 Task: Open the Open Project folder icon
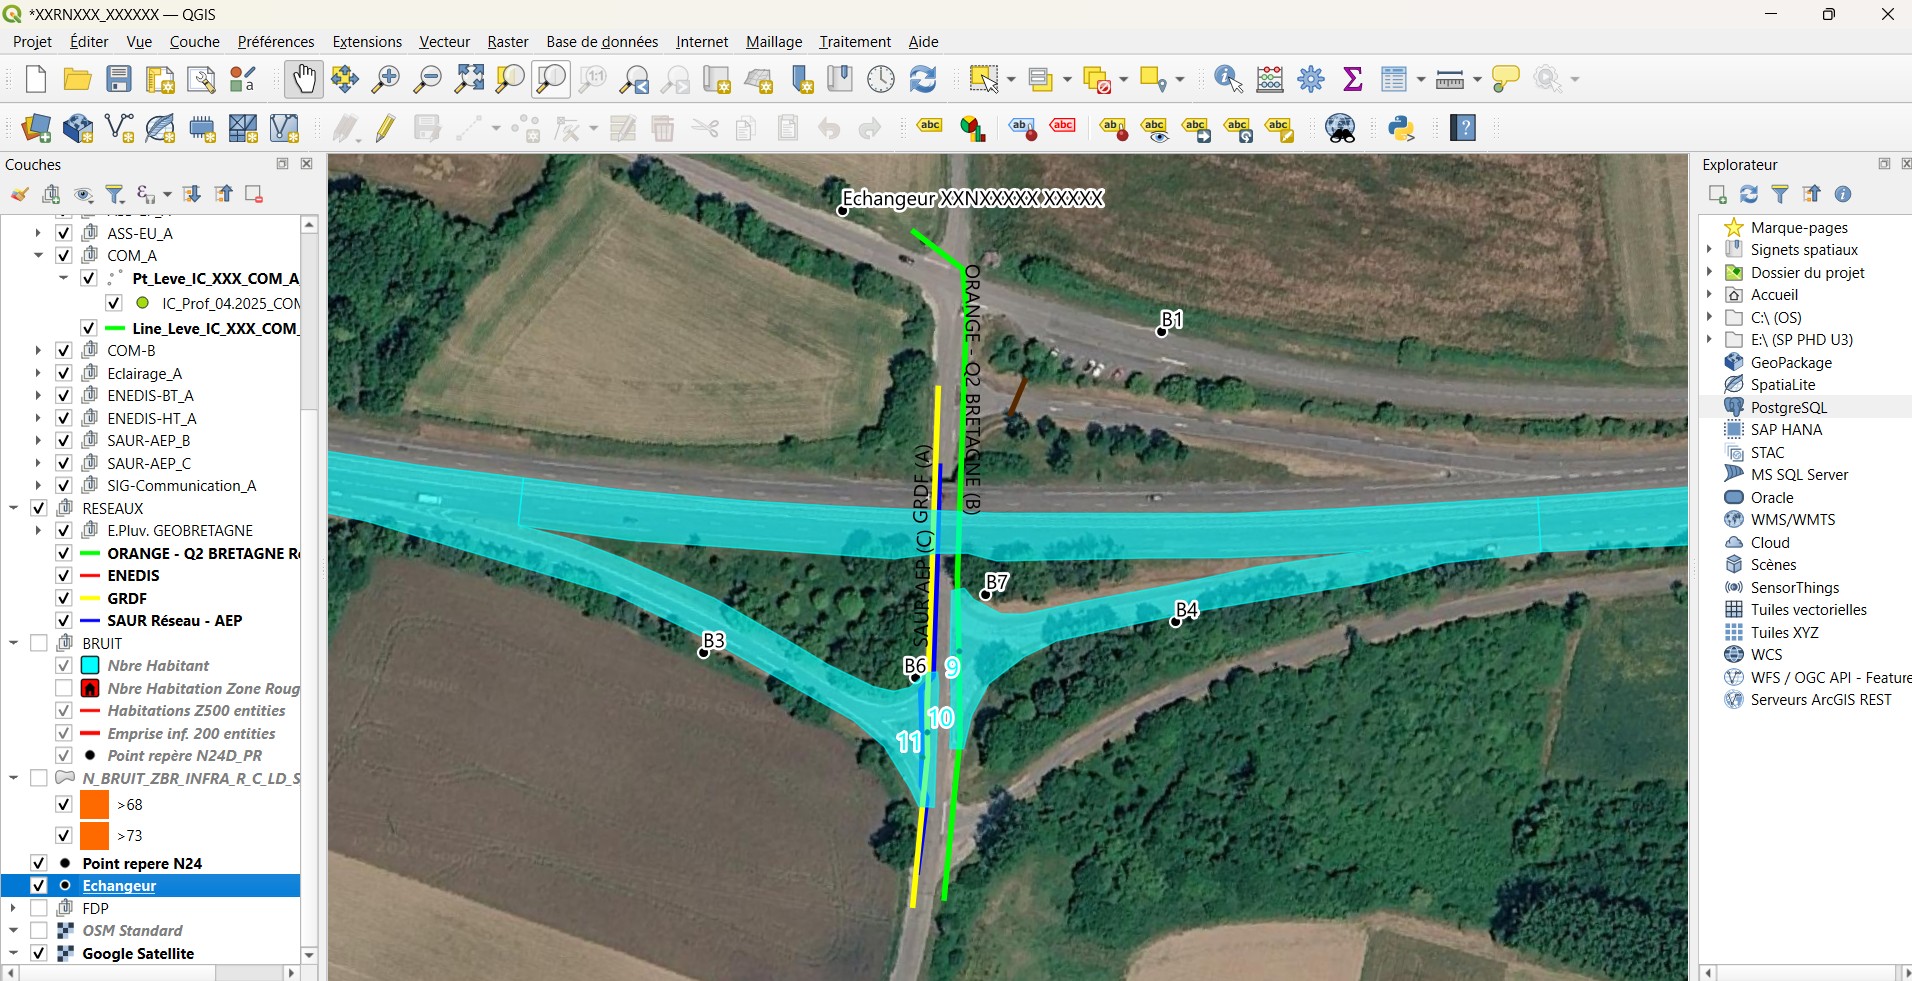pos(77,79)
